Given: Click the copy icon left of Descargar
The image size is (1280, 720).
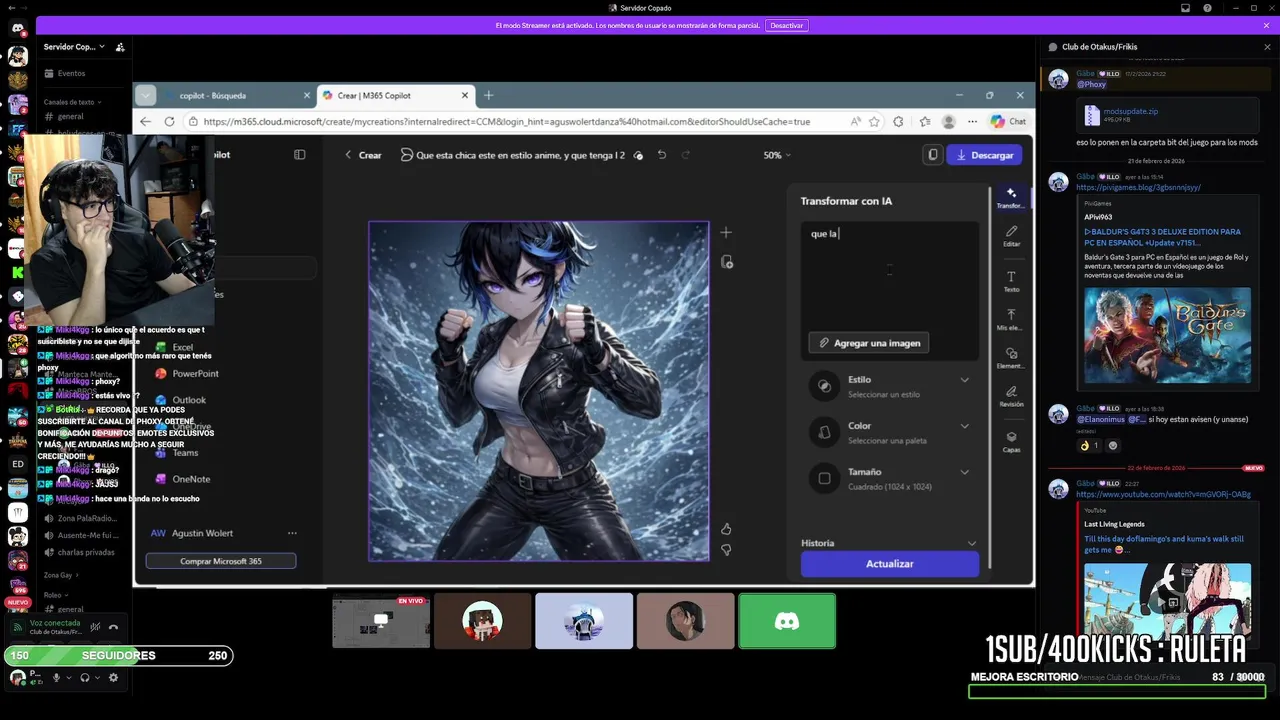Looking at the screenshot, I should pyautogui.click(x=932, y=155).
